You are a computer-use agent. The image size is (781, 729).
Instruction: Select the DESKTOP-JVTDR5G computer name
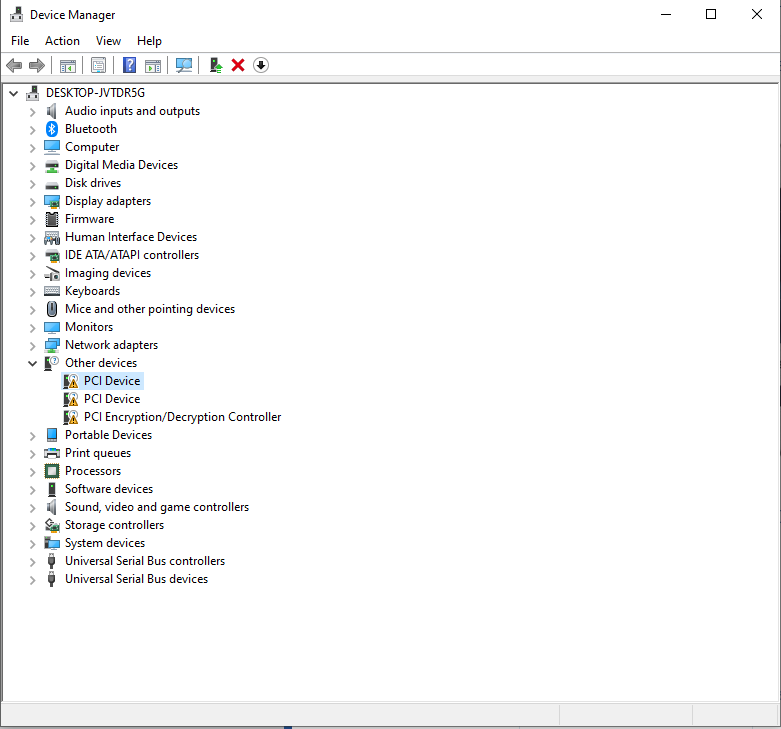click(95, 93)
